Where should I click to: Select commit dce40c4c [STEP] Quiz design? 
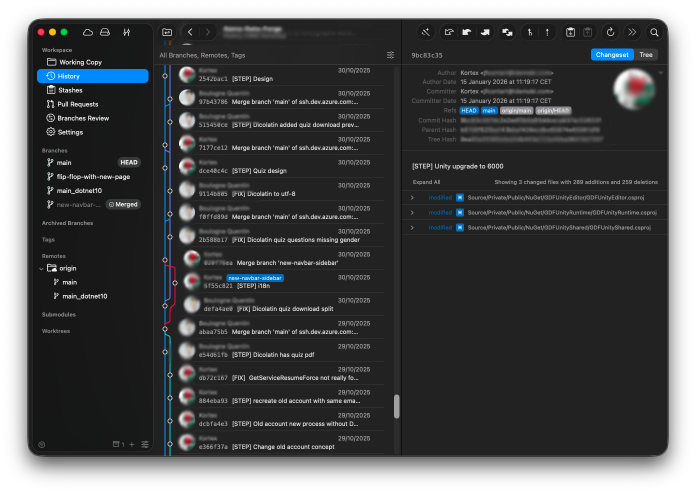click(281, 166)
